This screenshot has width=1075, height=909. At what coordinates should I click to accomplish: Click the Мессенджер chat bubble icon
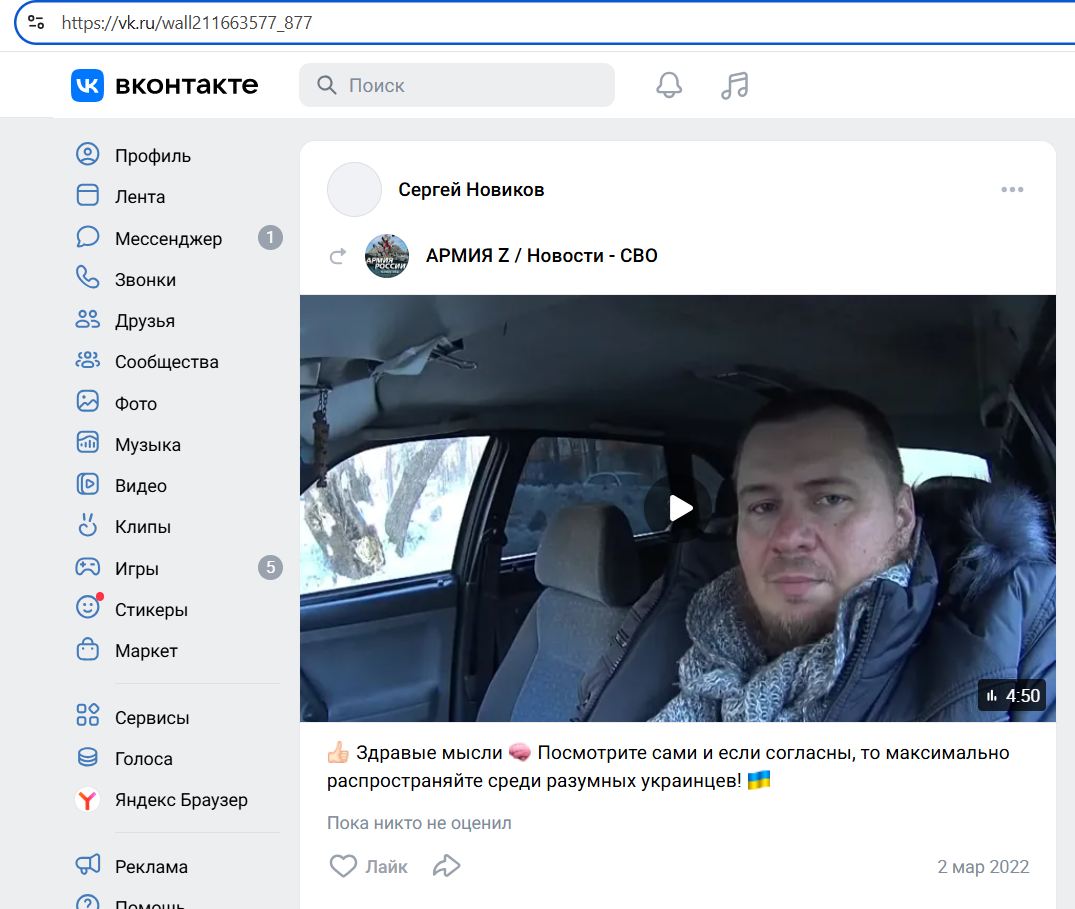coord(88,237)
